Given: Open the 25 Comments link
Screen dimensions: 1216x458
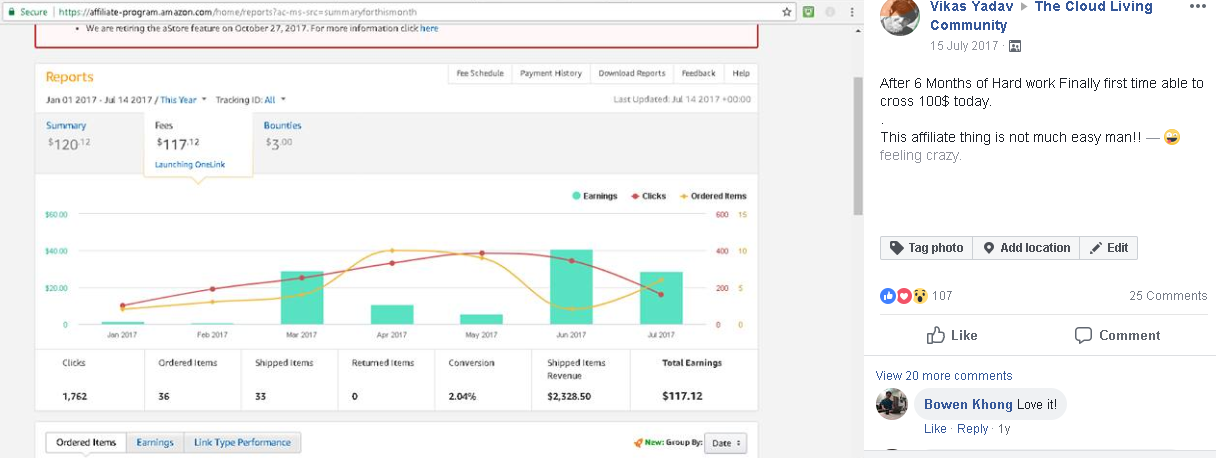Looking at the screenshot, I should click(x=1168, y=296).
